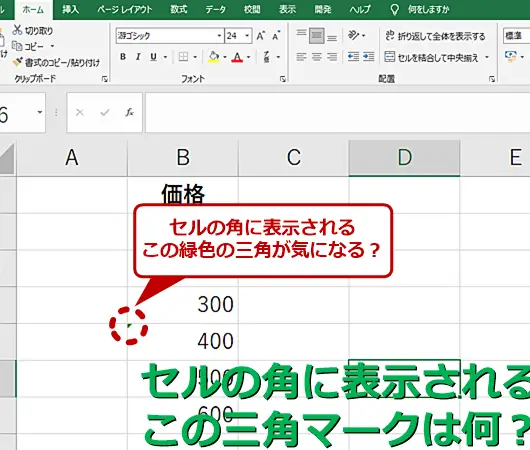Open the borders dropdown arrow
The image size is (530, 450).
(x=195, y=57)
